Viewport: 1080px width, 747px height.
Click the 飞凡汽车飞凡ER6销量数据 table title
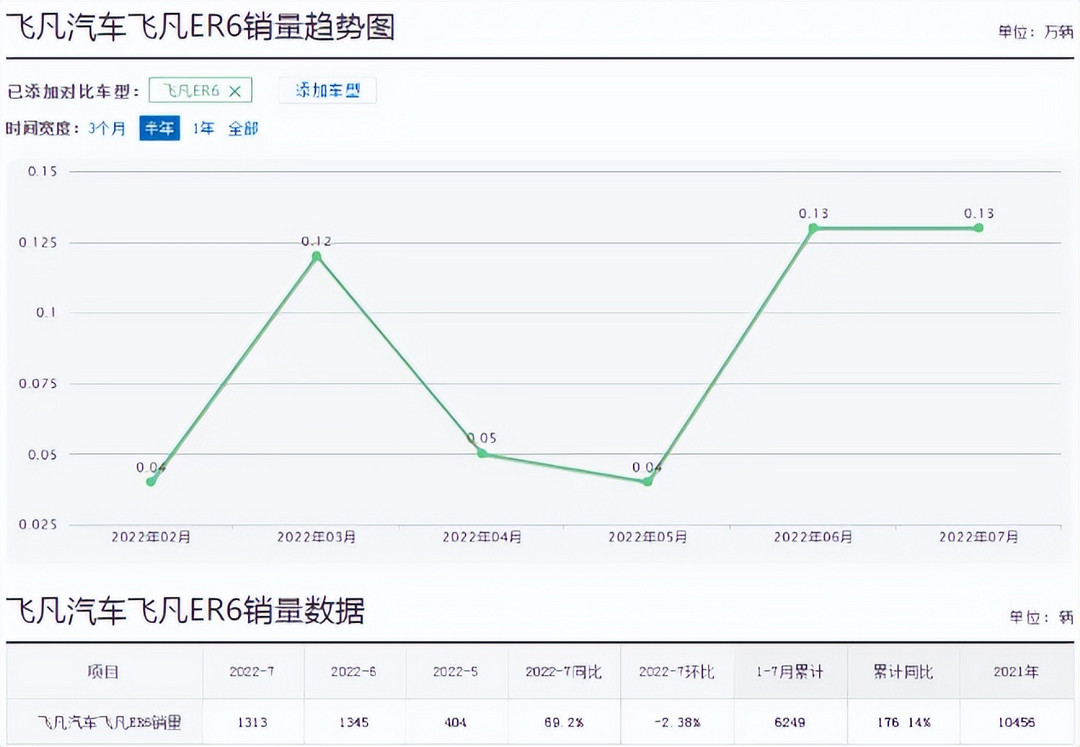pyautogui.click(x=185, y=610)
